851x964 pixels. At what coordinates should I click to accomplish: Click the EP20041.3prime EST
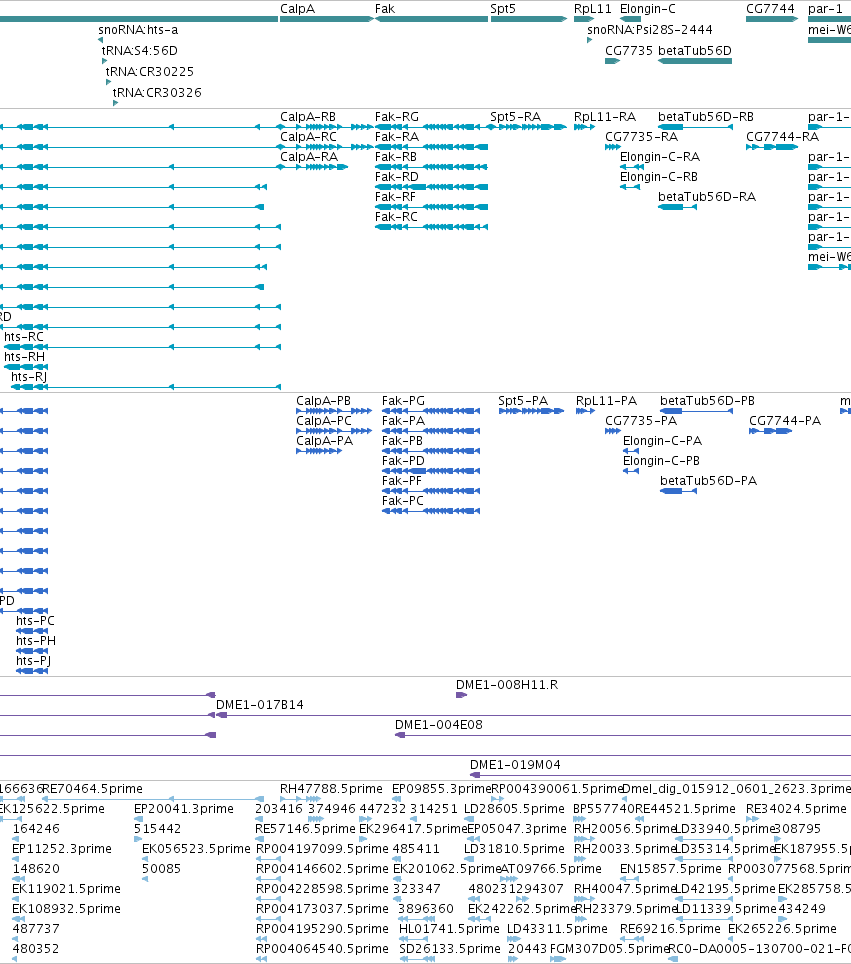click(x=138, y=819)
